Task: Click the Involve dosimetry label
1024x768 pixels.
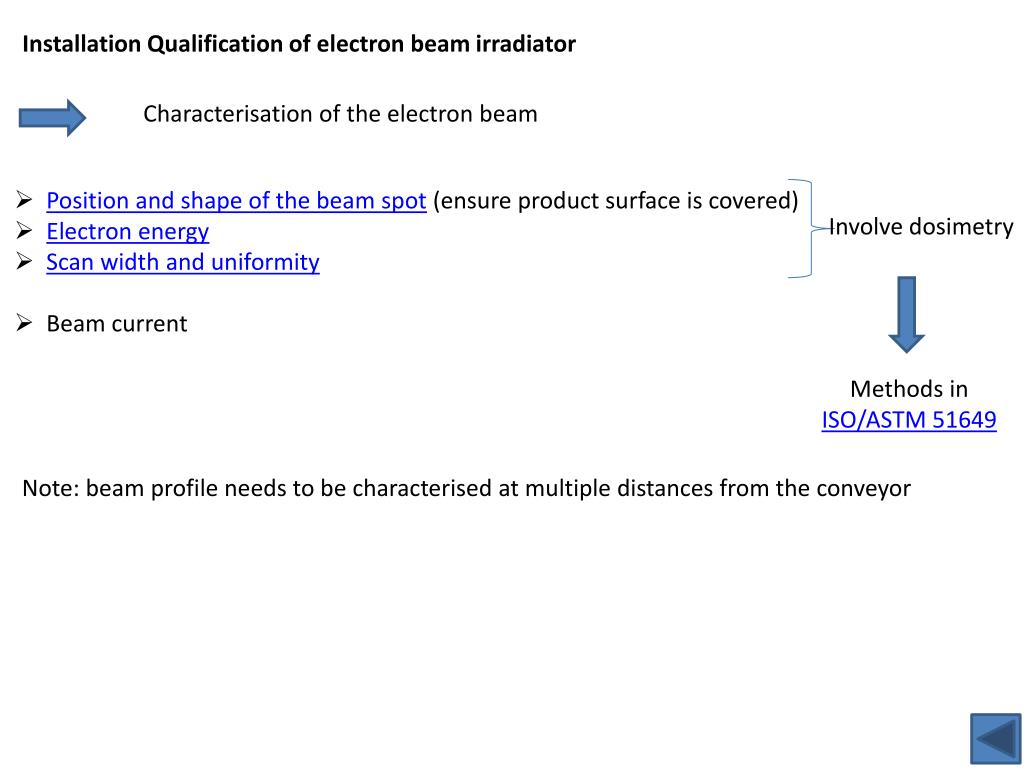Action: pos(921,227)
